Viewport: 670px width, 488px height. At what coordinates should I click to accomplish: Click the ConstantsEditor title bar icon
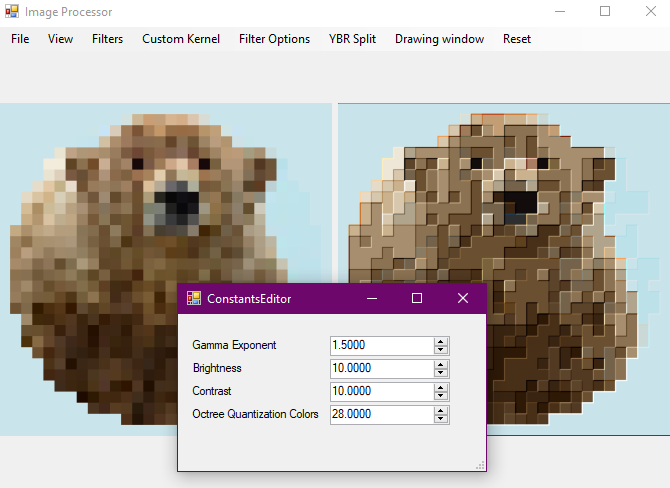tap(194, 298)
